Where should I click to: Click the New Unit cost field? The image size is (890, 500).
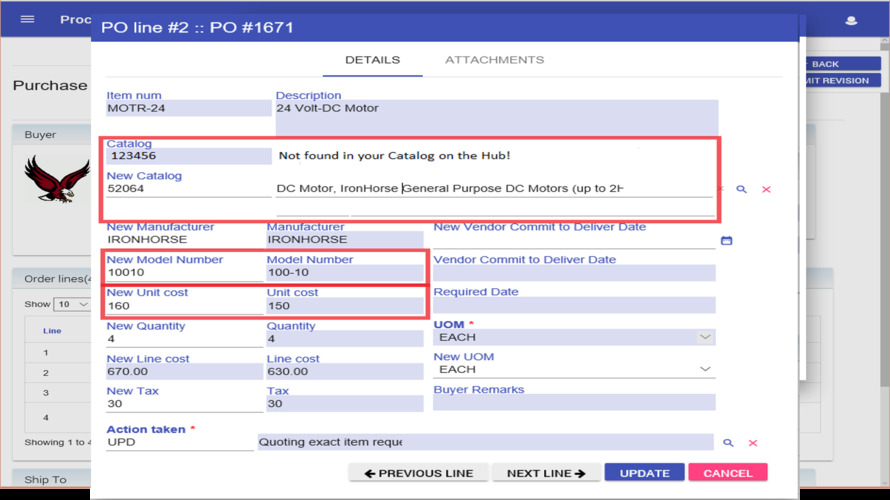[x=184, y=306]
